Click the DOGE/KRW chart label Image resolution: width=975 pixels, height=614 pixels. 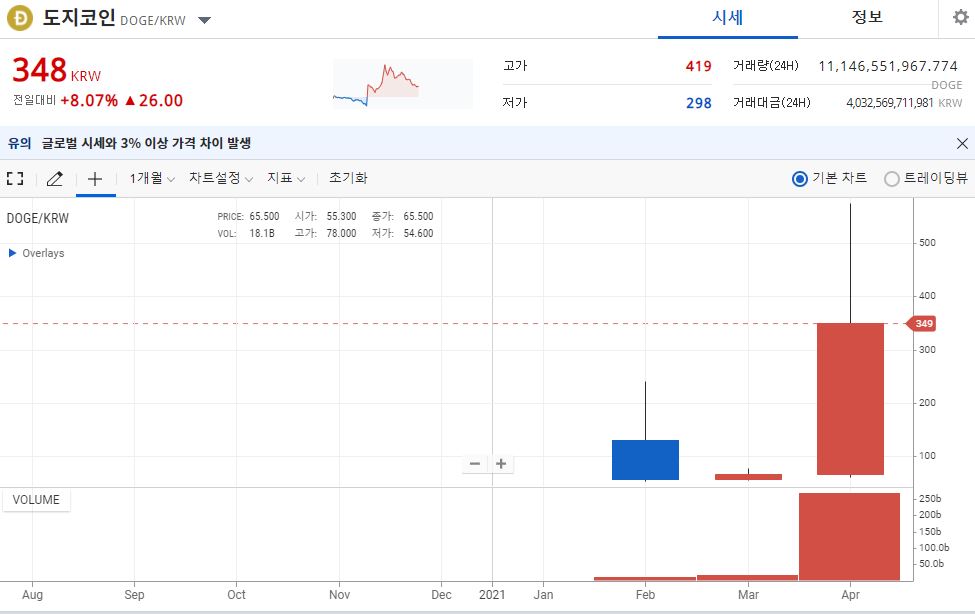[37, 218]
